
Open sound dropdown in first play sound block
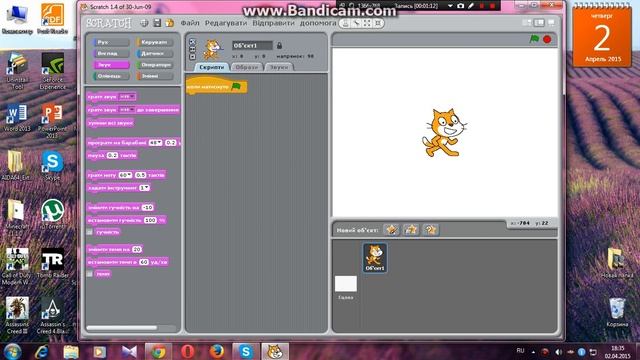126,97
